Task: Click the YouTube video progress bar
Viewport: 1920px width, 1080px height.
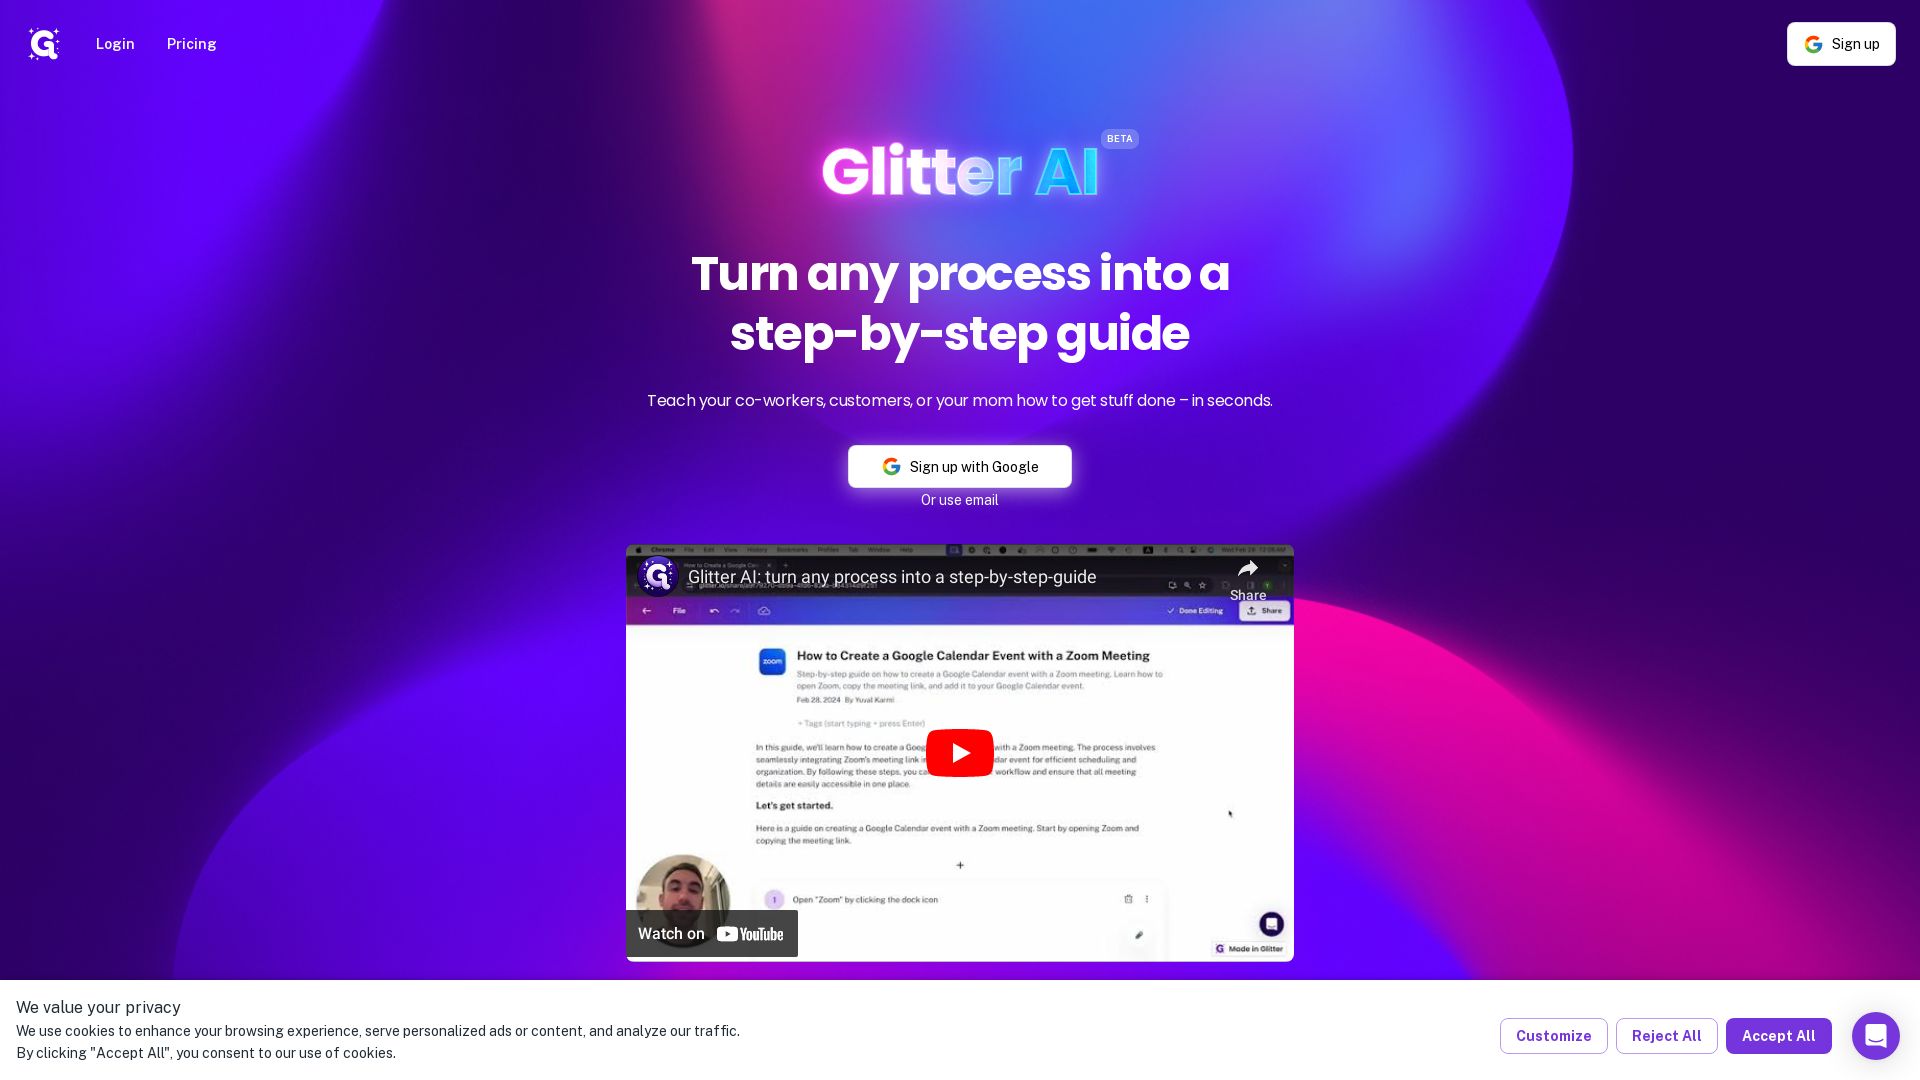Action: tap(959, 957)
